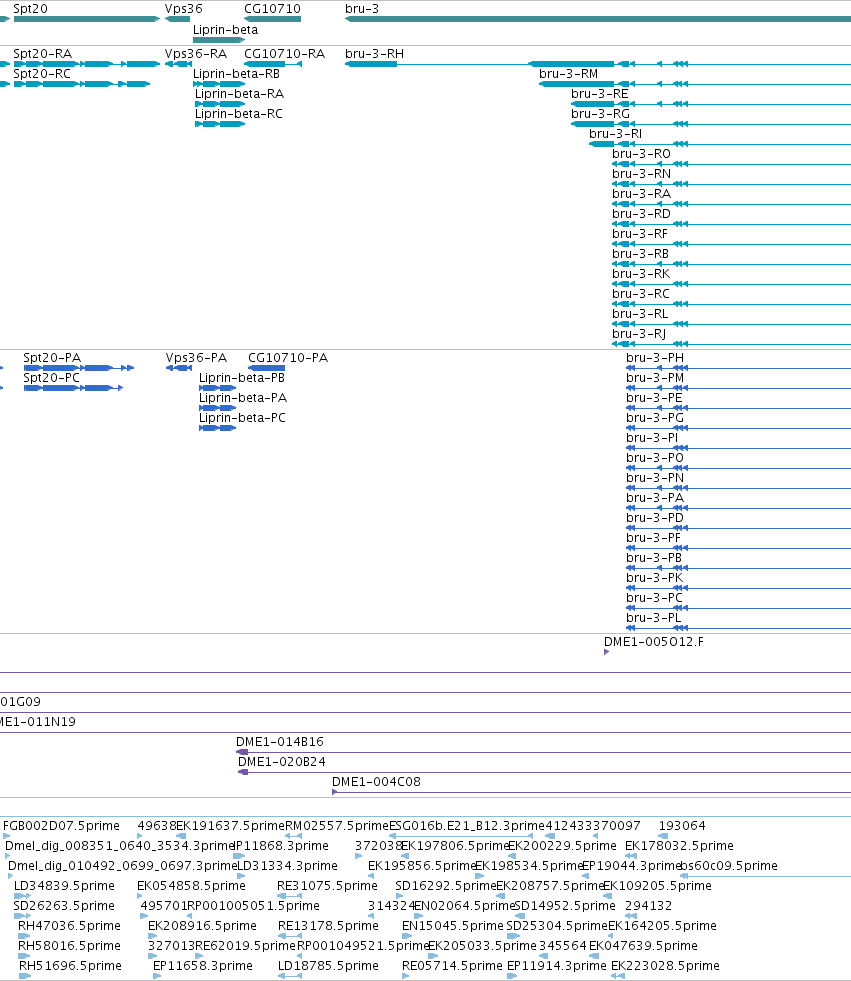Select the RE13178.5prime EST label
Image resolution: width=851 pixels, height=981 pixels.
click(329, 926)
